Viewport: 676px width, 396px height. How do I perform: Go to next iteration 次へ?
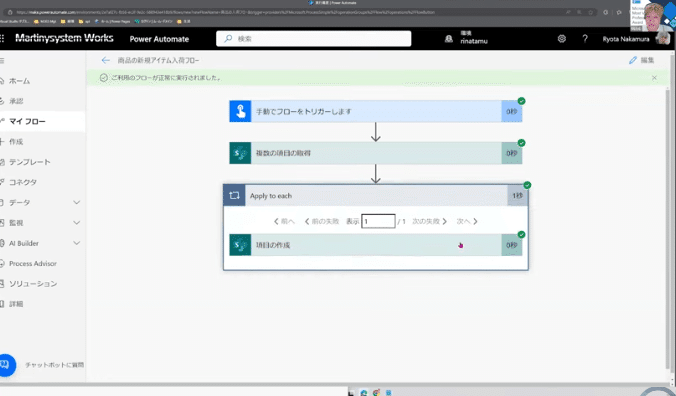click(467, 221)
